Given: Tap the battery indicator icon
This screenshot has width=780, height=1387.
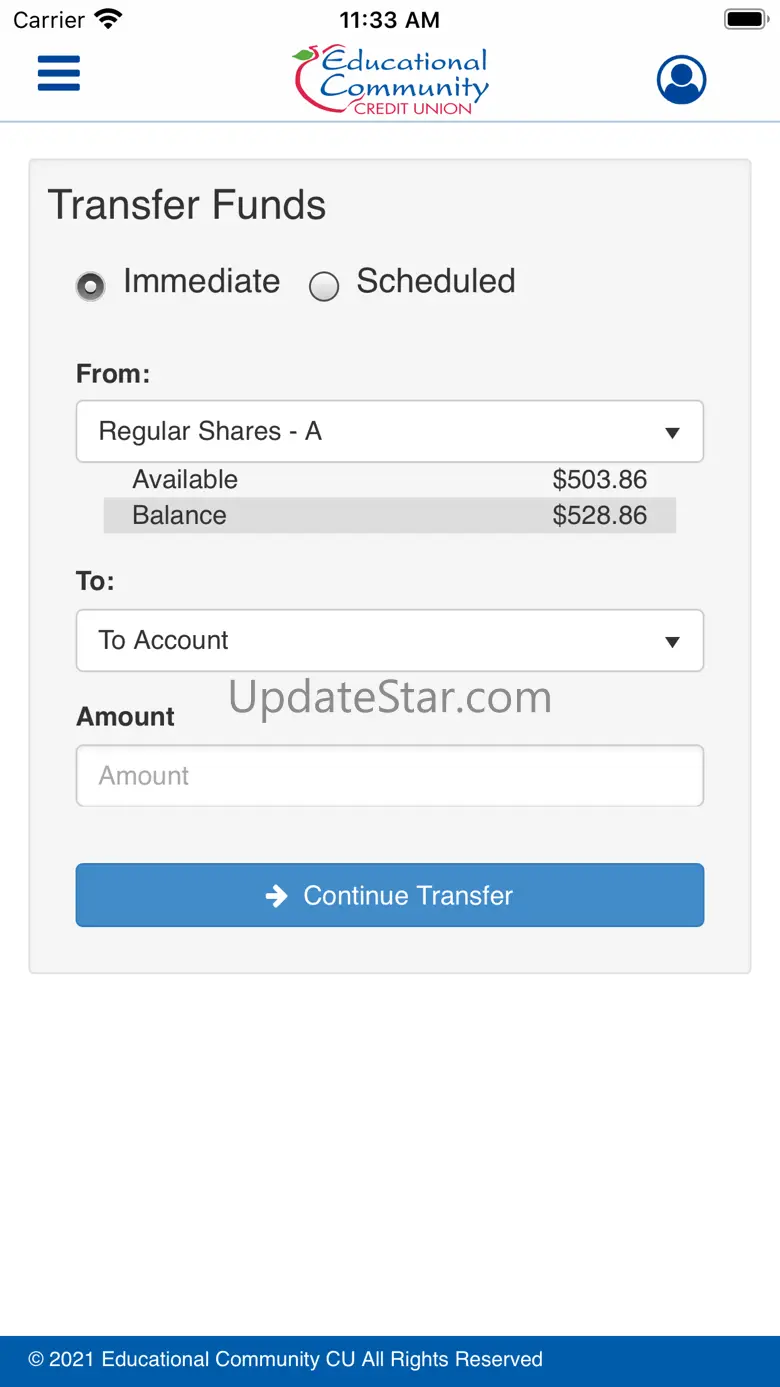Looking at the screenshot, I should [x=745, y=19].
